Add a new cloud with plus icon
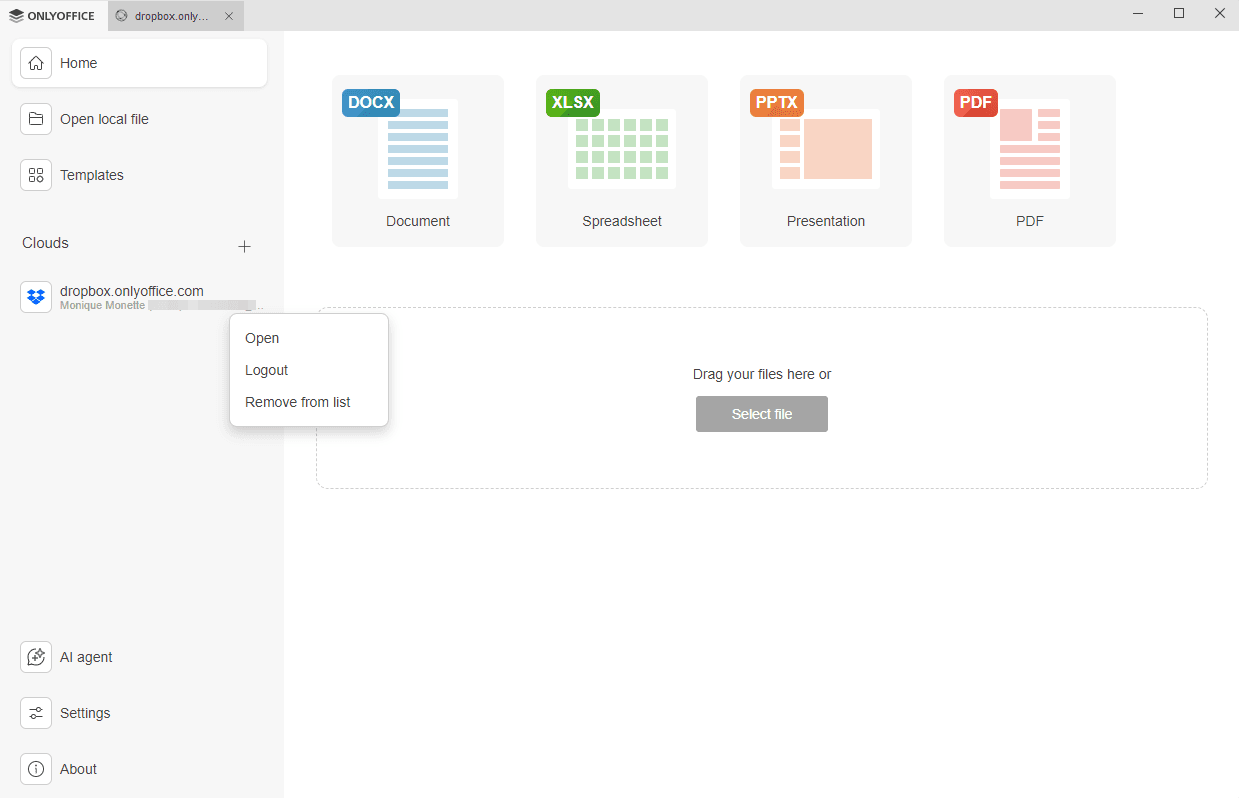This screenshot has width=1239, height=798. click(x=244, y=246)
